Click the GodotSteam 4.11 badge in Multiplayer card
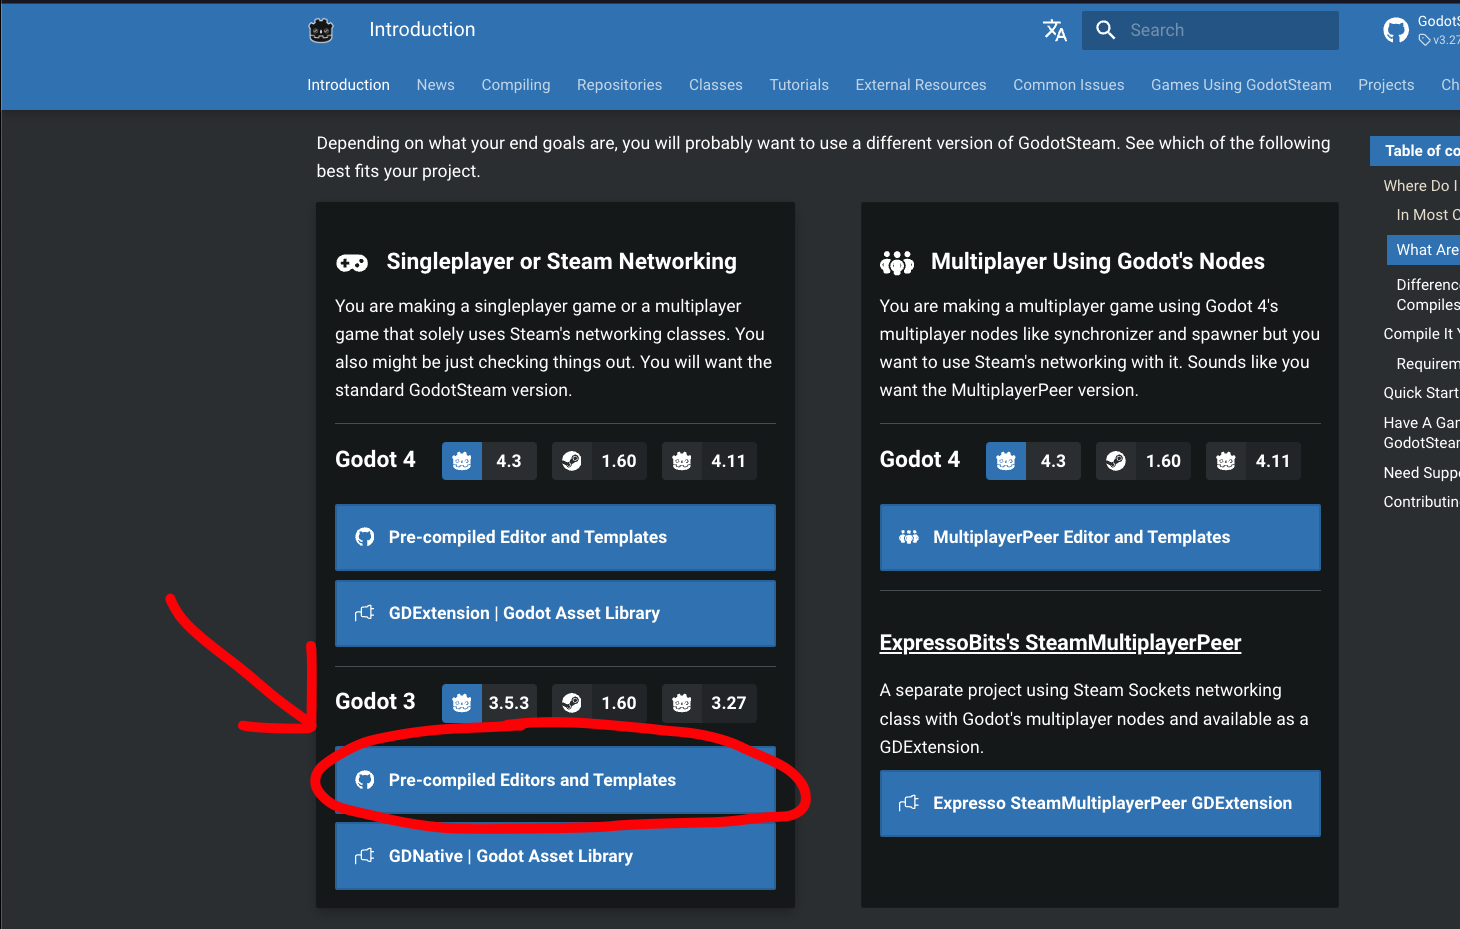 (1253, 461)
